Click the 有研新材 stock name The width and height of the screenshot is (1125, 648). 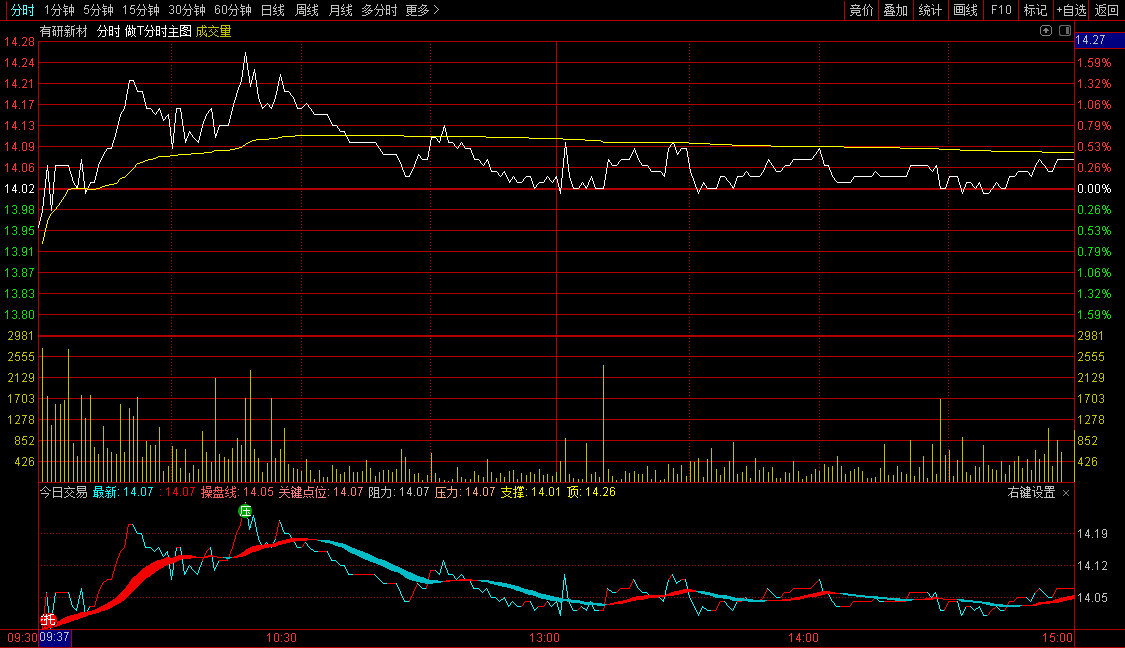[x=64, y=32]
